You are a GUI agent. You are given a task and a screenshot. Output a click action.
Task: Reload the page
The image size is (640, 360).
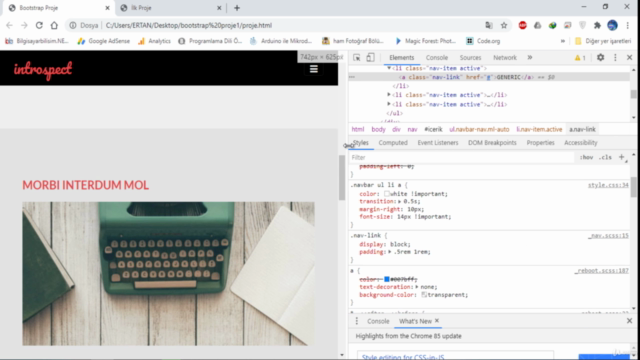[39, 25]
